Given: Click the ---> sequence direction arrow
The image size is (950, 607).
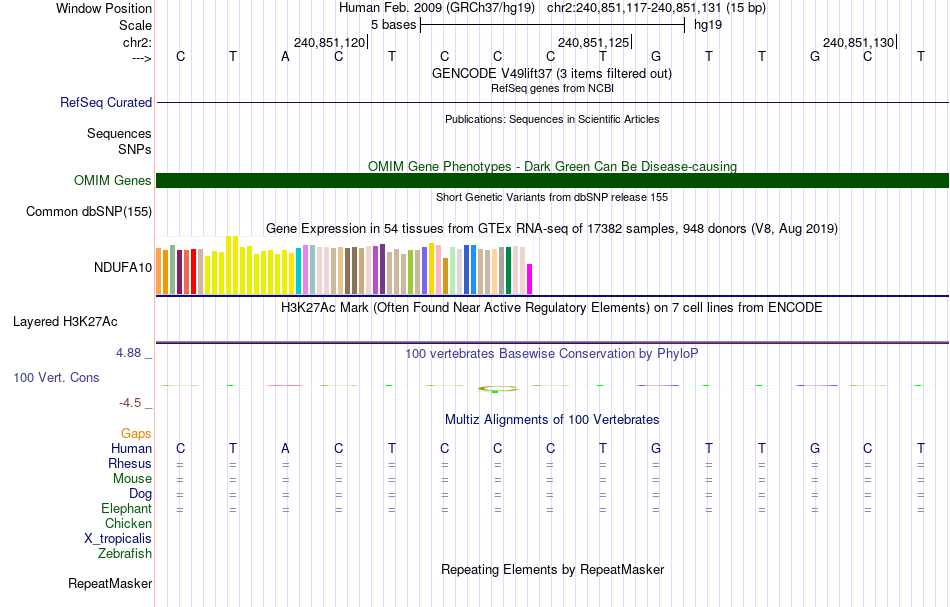Looking at the screenshot, I should (142, 58).
